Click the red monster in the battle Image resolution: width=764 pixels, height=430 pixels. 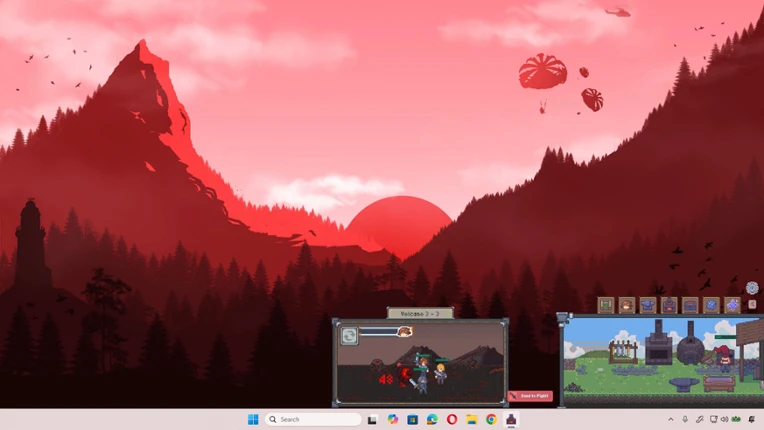[x=405, y=375]
